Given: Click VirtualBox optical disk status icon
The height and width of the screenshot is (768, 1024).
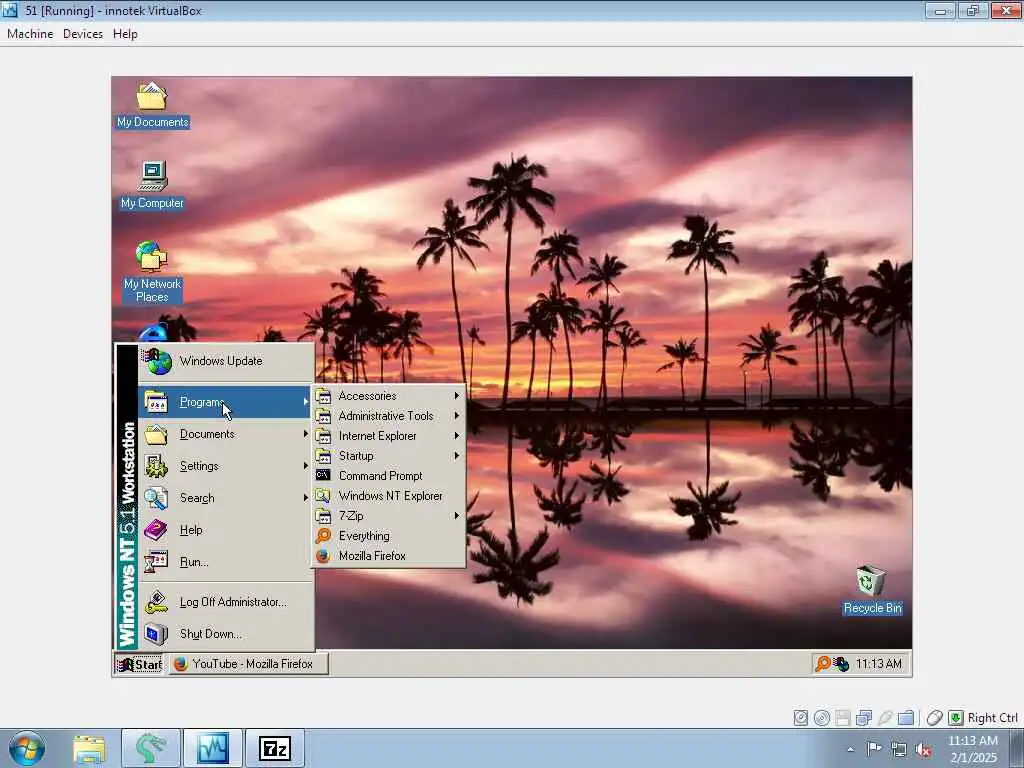Looking at the screenshot, I should [x=822, y=718].
